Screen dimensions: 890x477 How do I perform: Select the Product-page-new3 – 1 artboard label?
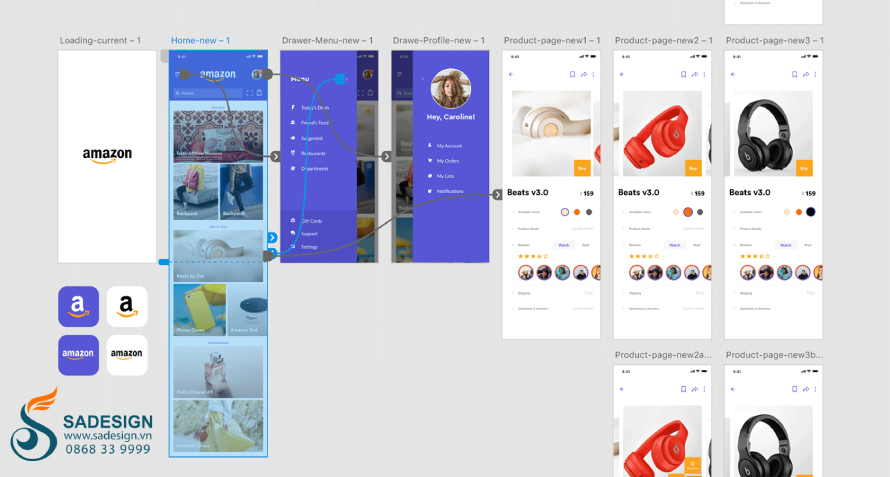coord(774,40)
